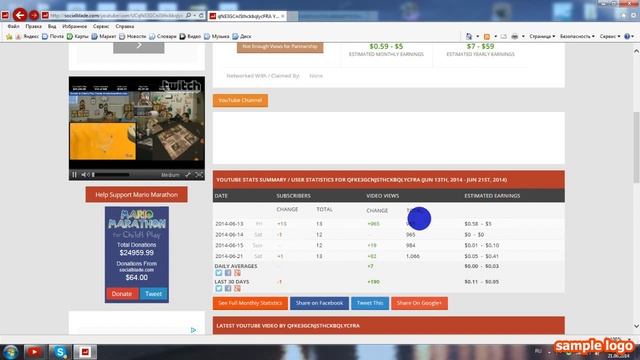Image resolution: width=640 pixels, height=360 pixels.
Task: Click the browser home icon at top right
Action: tap(623, 15)
